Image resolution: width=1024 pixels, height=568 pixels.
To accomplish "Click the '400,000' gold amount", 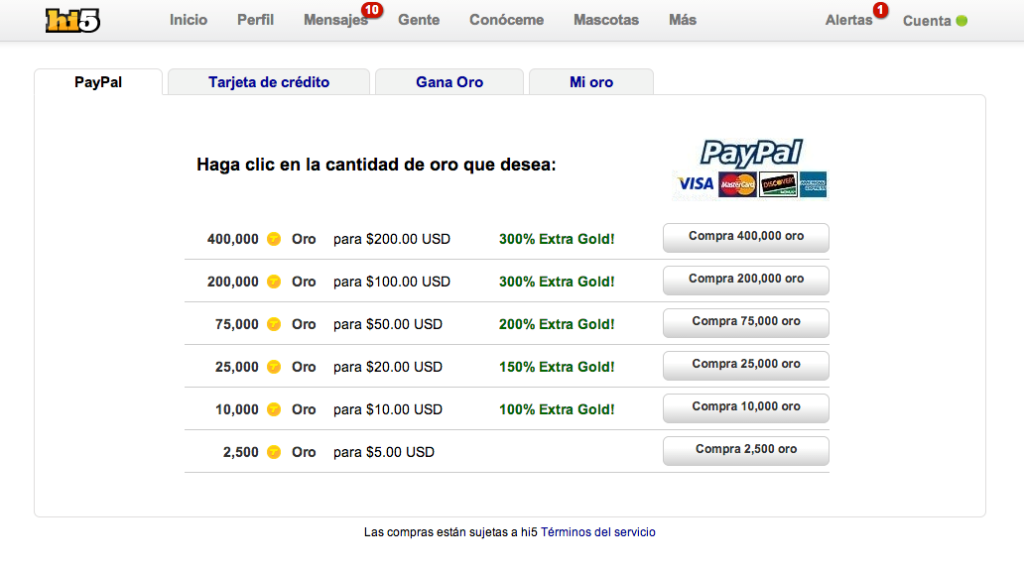I will [233, 239].
